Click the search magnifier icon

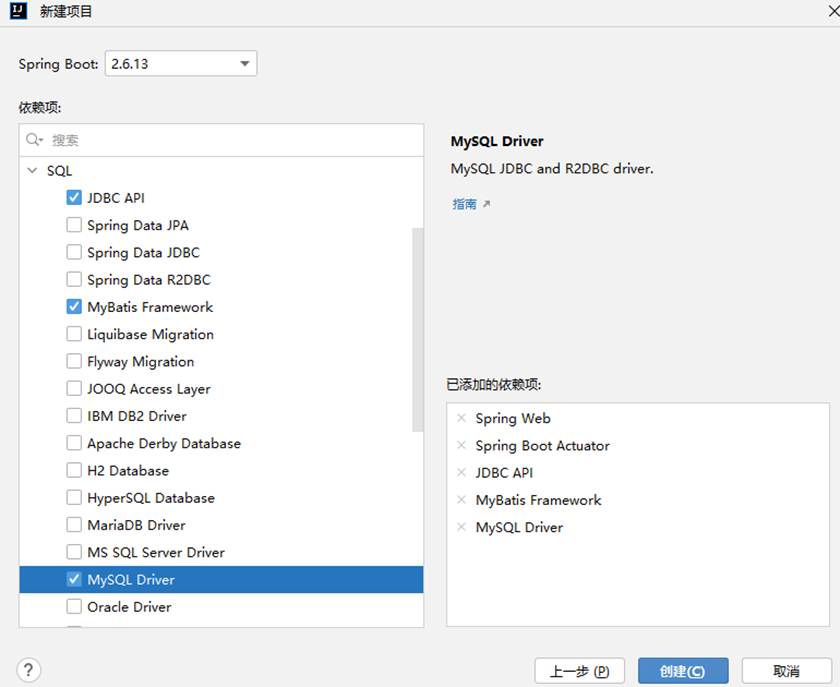(33, 140)
